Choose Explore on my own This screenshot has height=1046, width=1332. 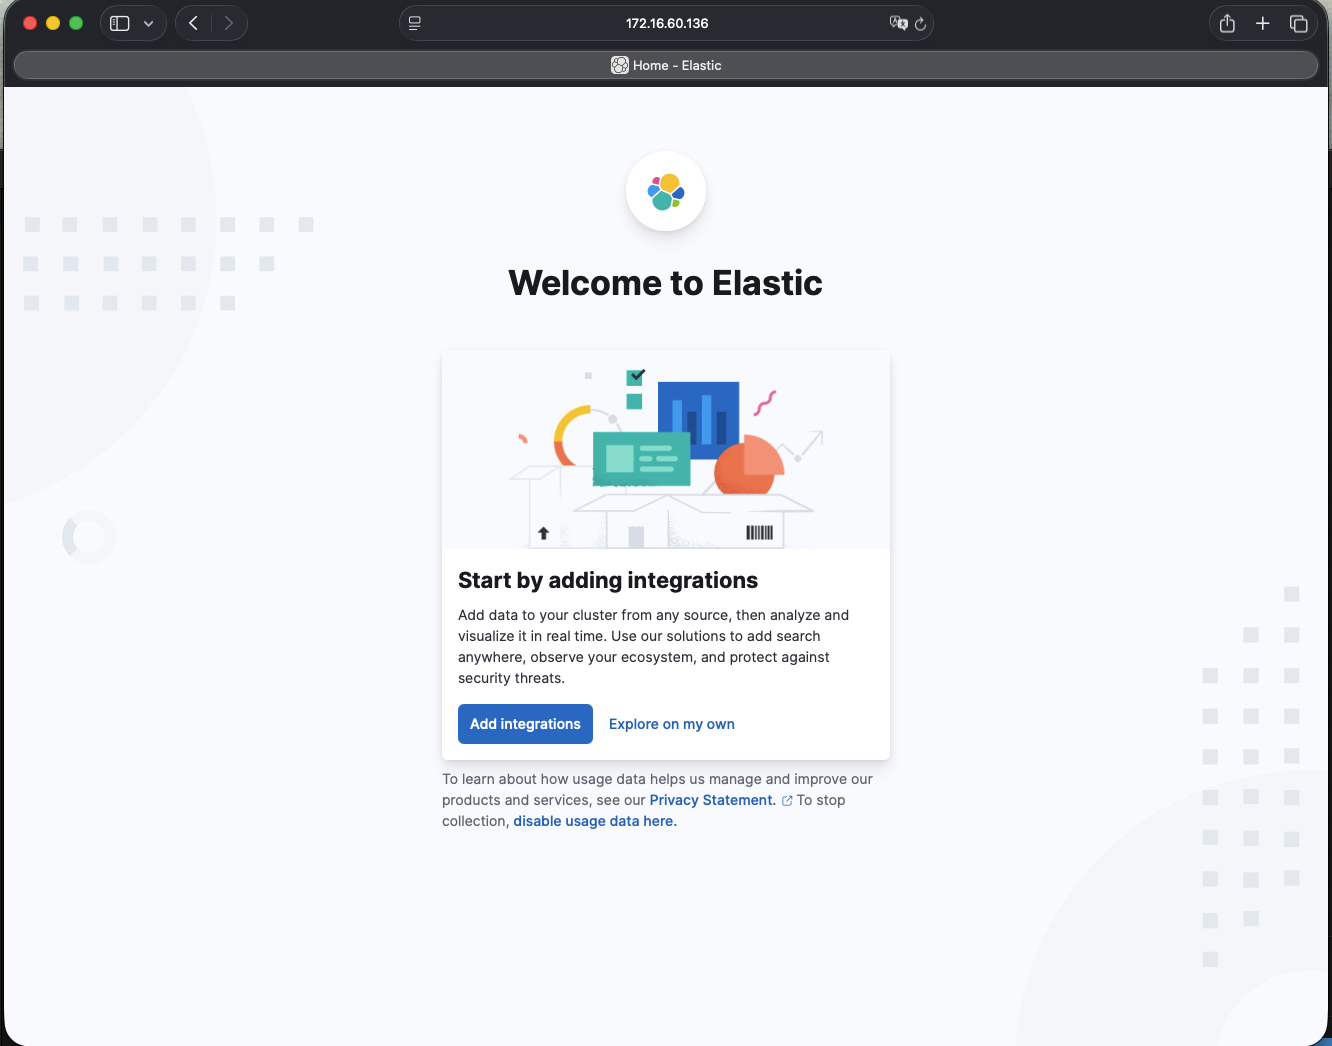click(x=672, y=724)
